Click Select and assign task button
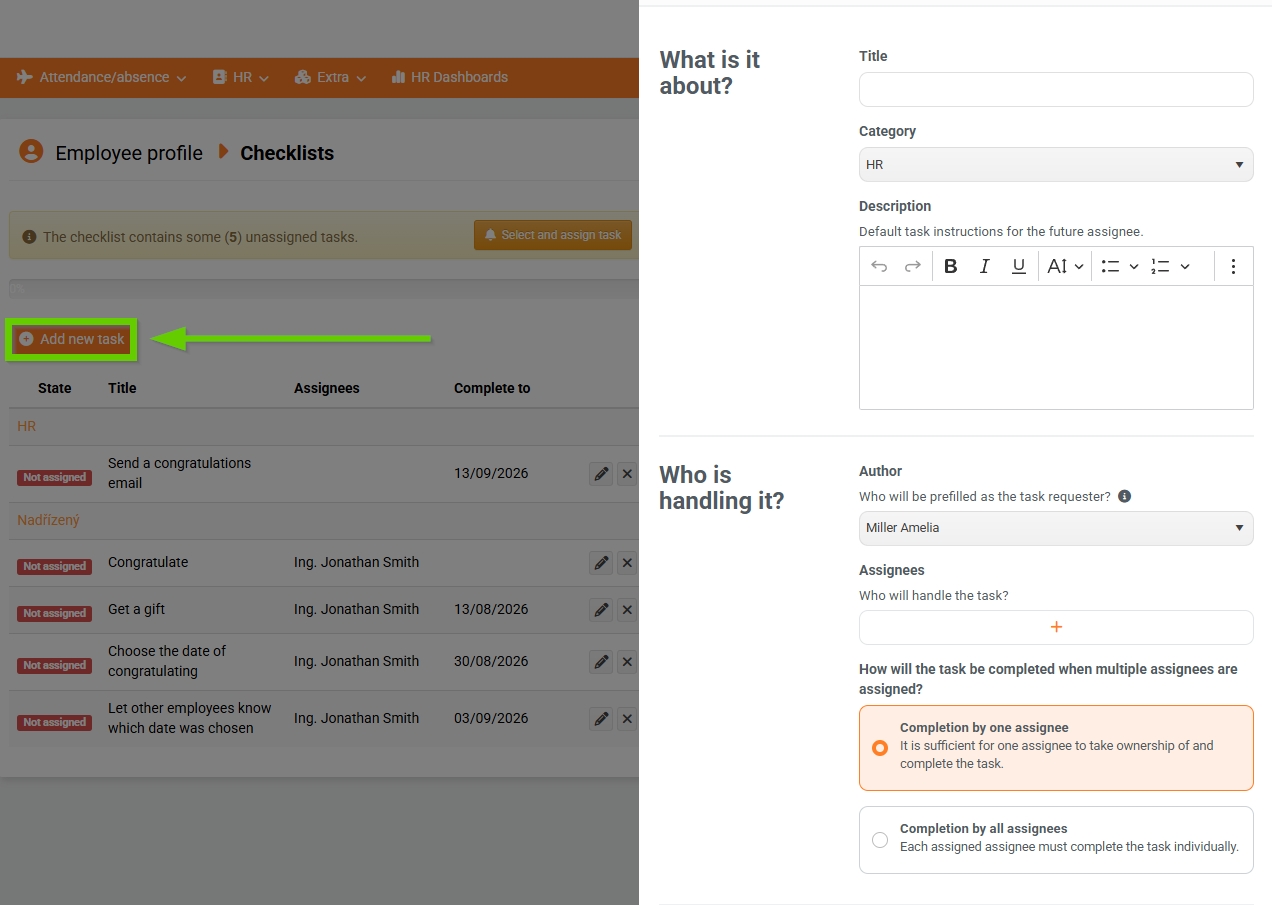Screen dimensions: 1272x905 553,235
